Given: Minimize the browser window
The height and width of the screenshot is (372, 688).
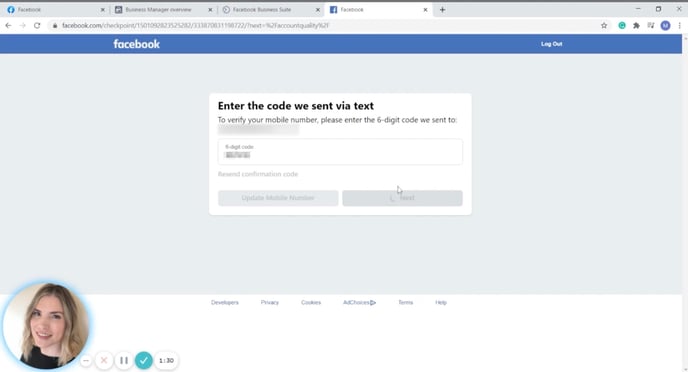Looking at the screenshot, I should [638, 9].
